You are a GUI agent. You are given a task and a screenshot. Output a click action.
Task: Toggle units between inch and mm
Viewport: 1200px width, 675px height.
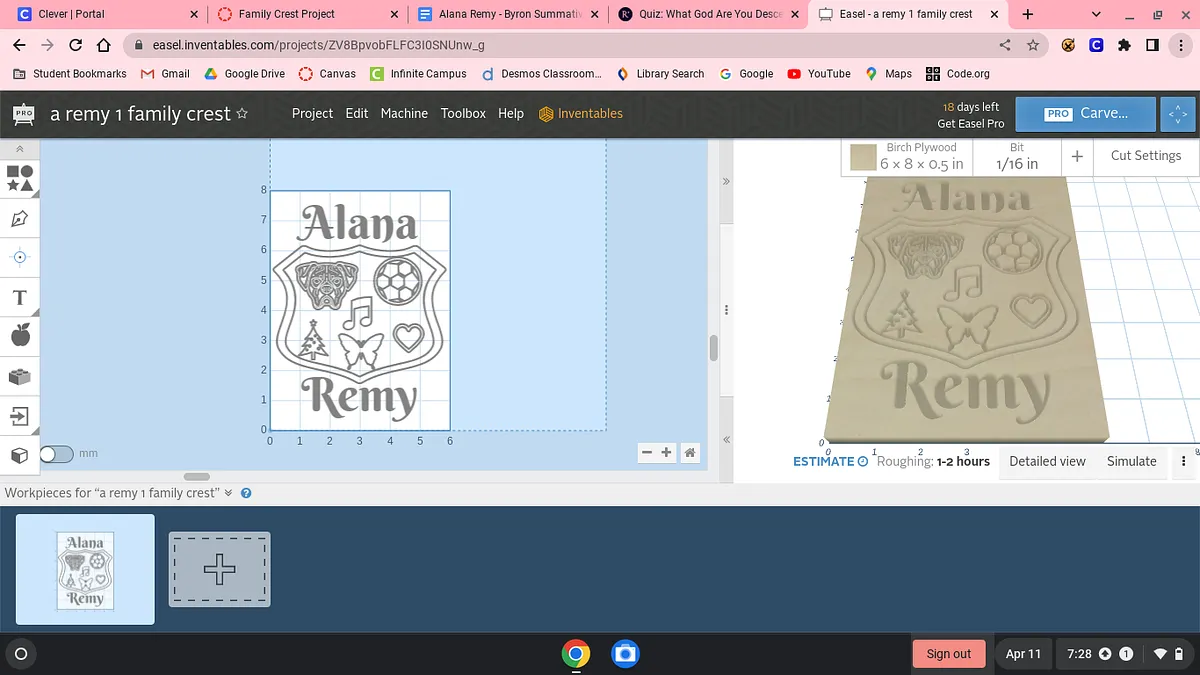click(57, 454)
